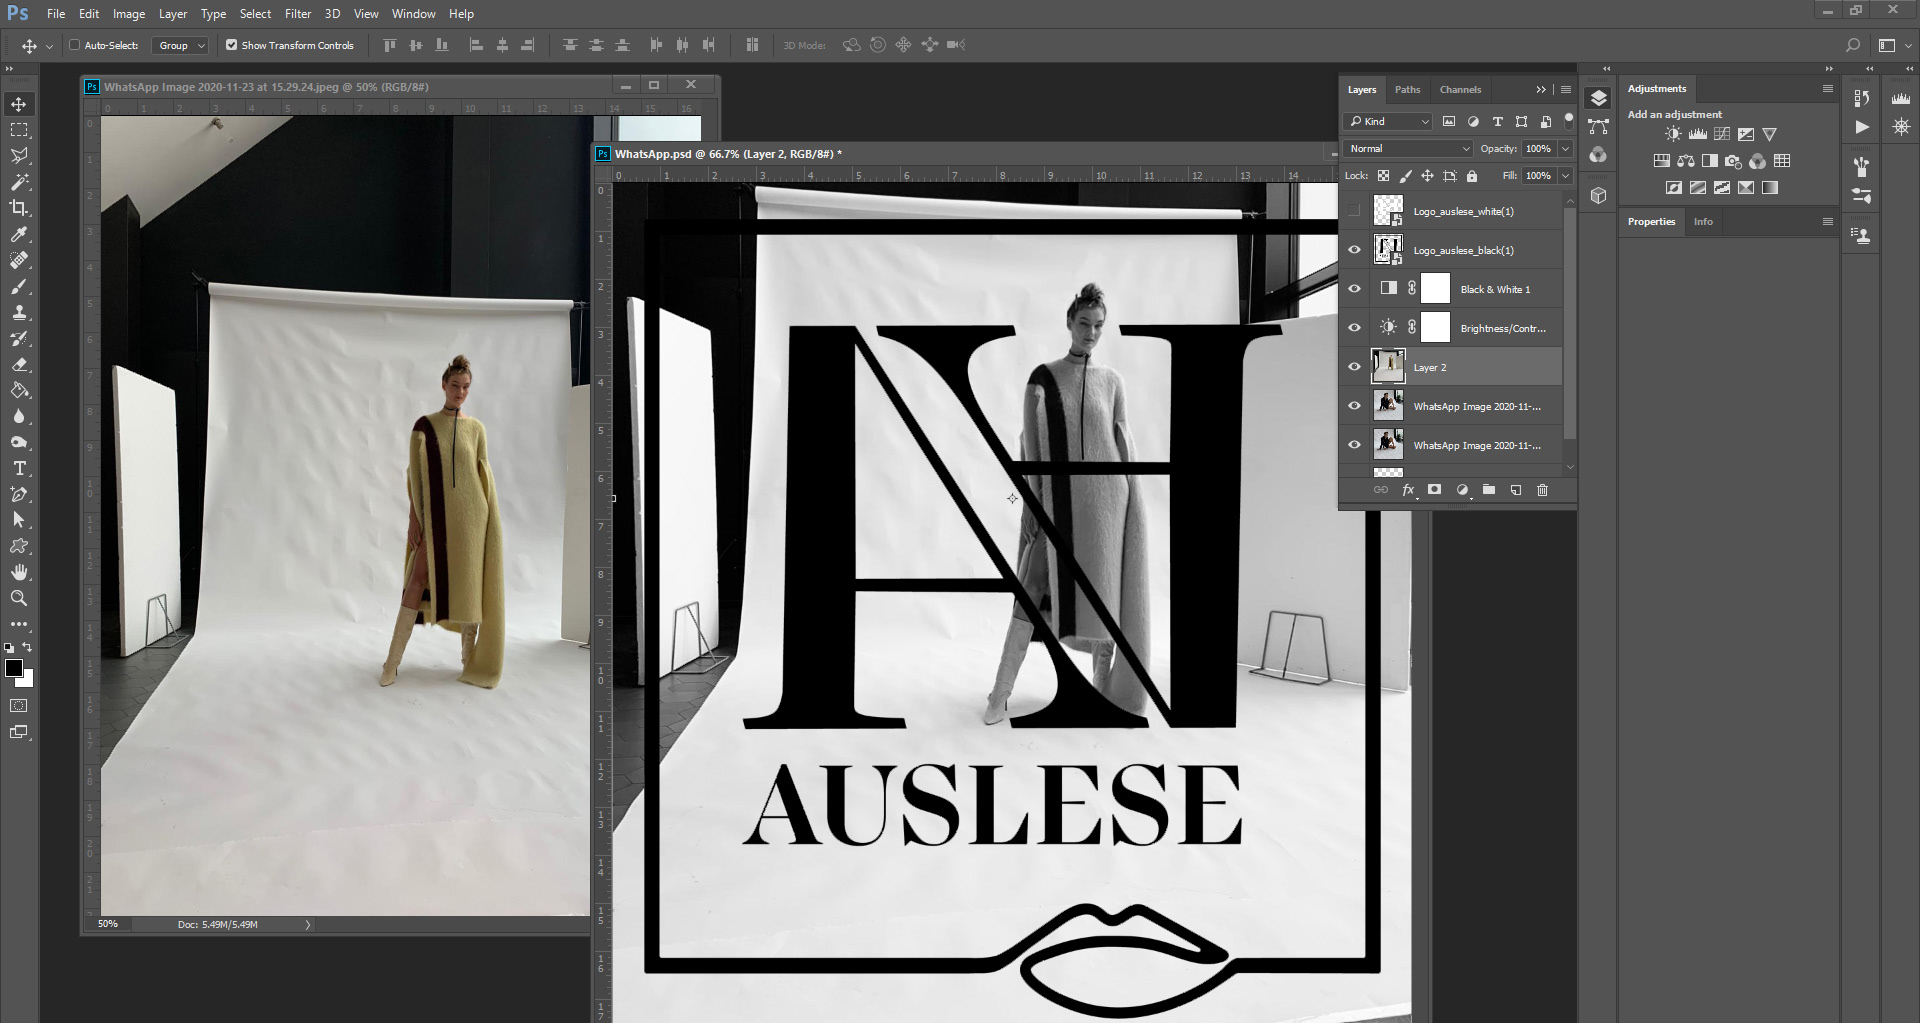Click the Layer 2 thumbnail
The width and height of the screenshot is (1920, 1023).
(x=1388, y=367)
